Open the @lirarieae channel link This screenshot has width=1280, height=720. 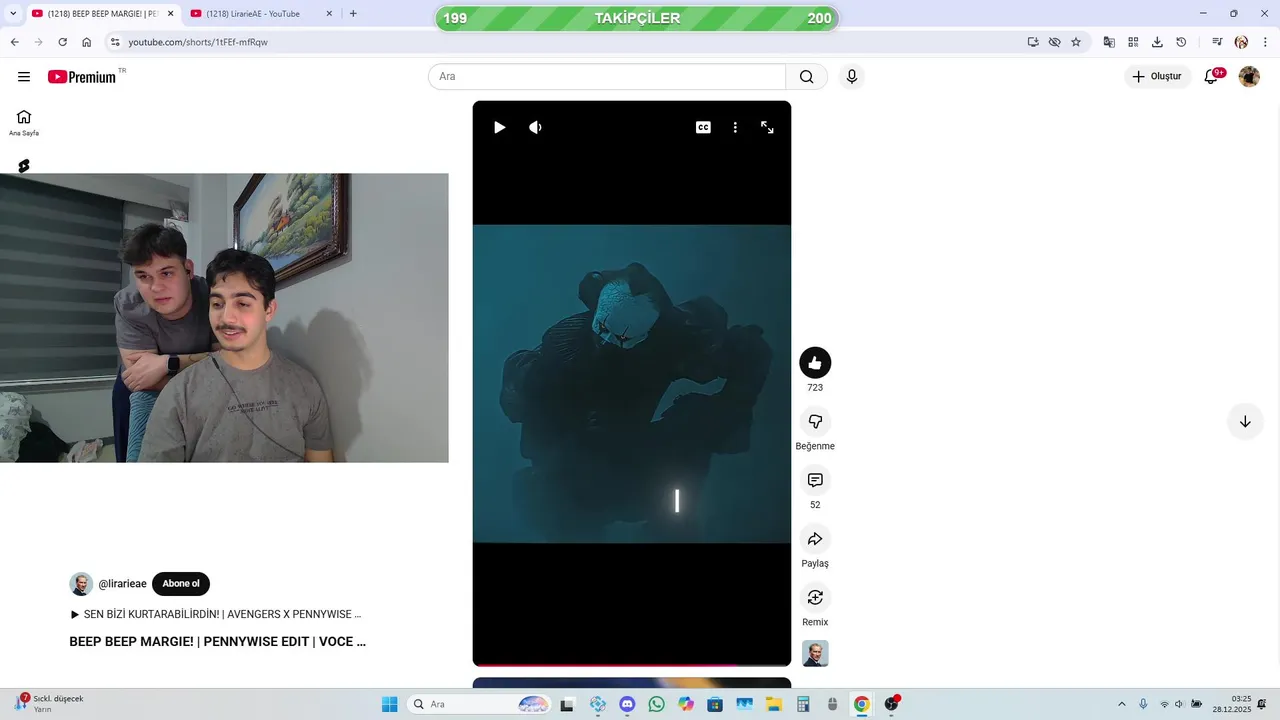(x=122, y=584)
